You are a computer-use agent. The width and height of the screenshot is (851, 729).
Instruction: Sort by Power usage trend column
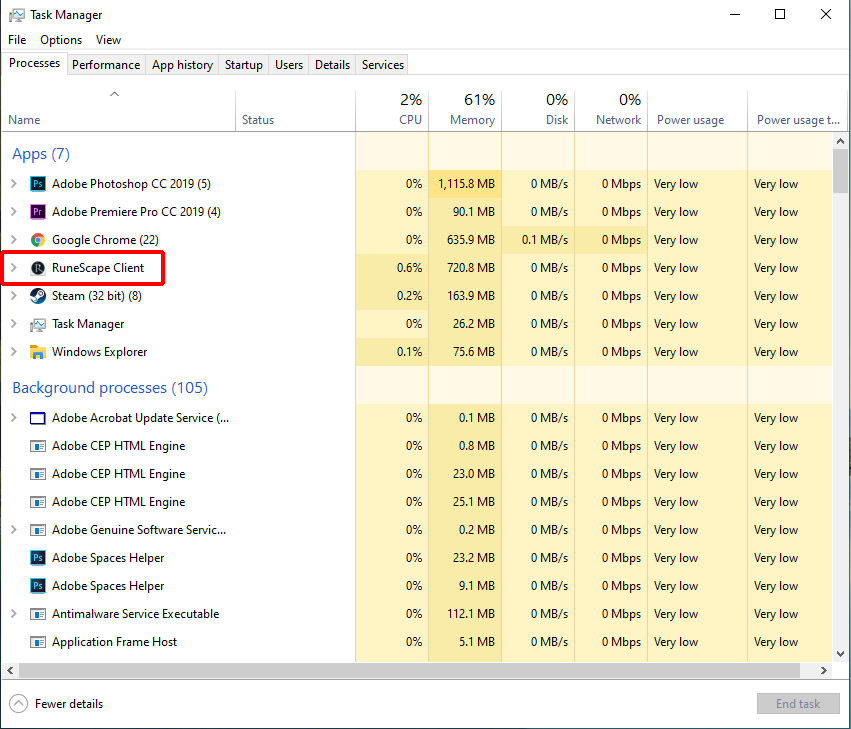tap(798, 111)
